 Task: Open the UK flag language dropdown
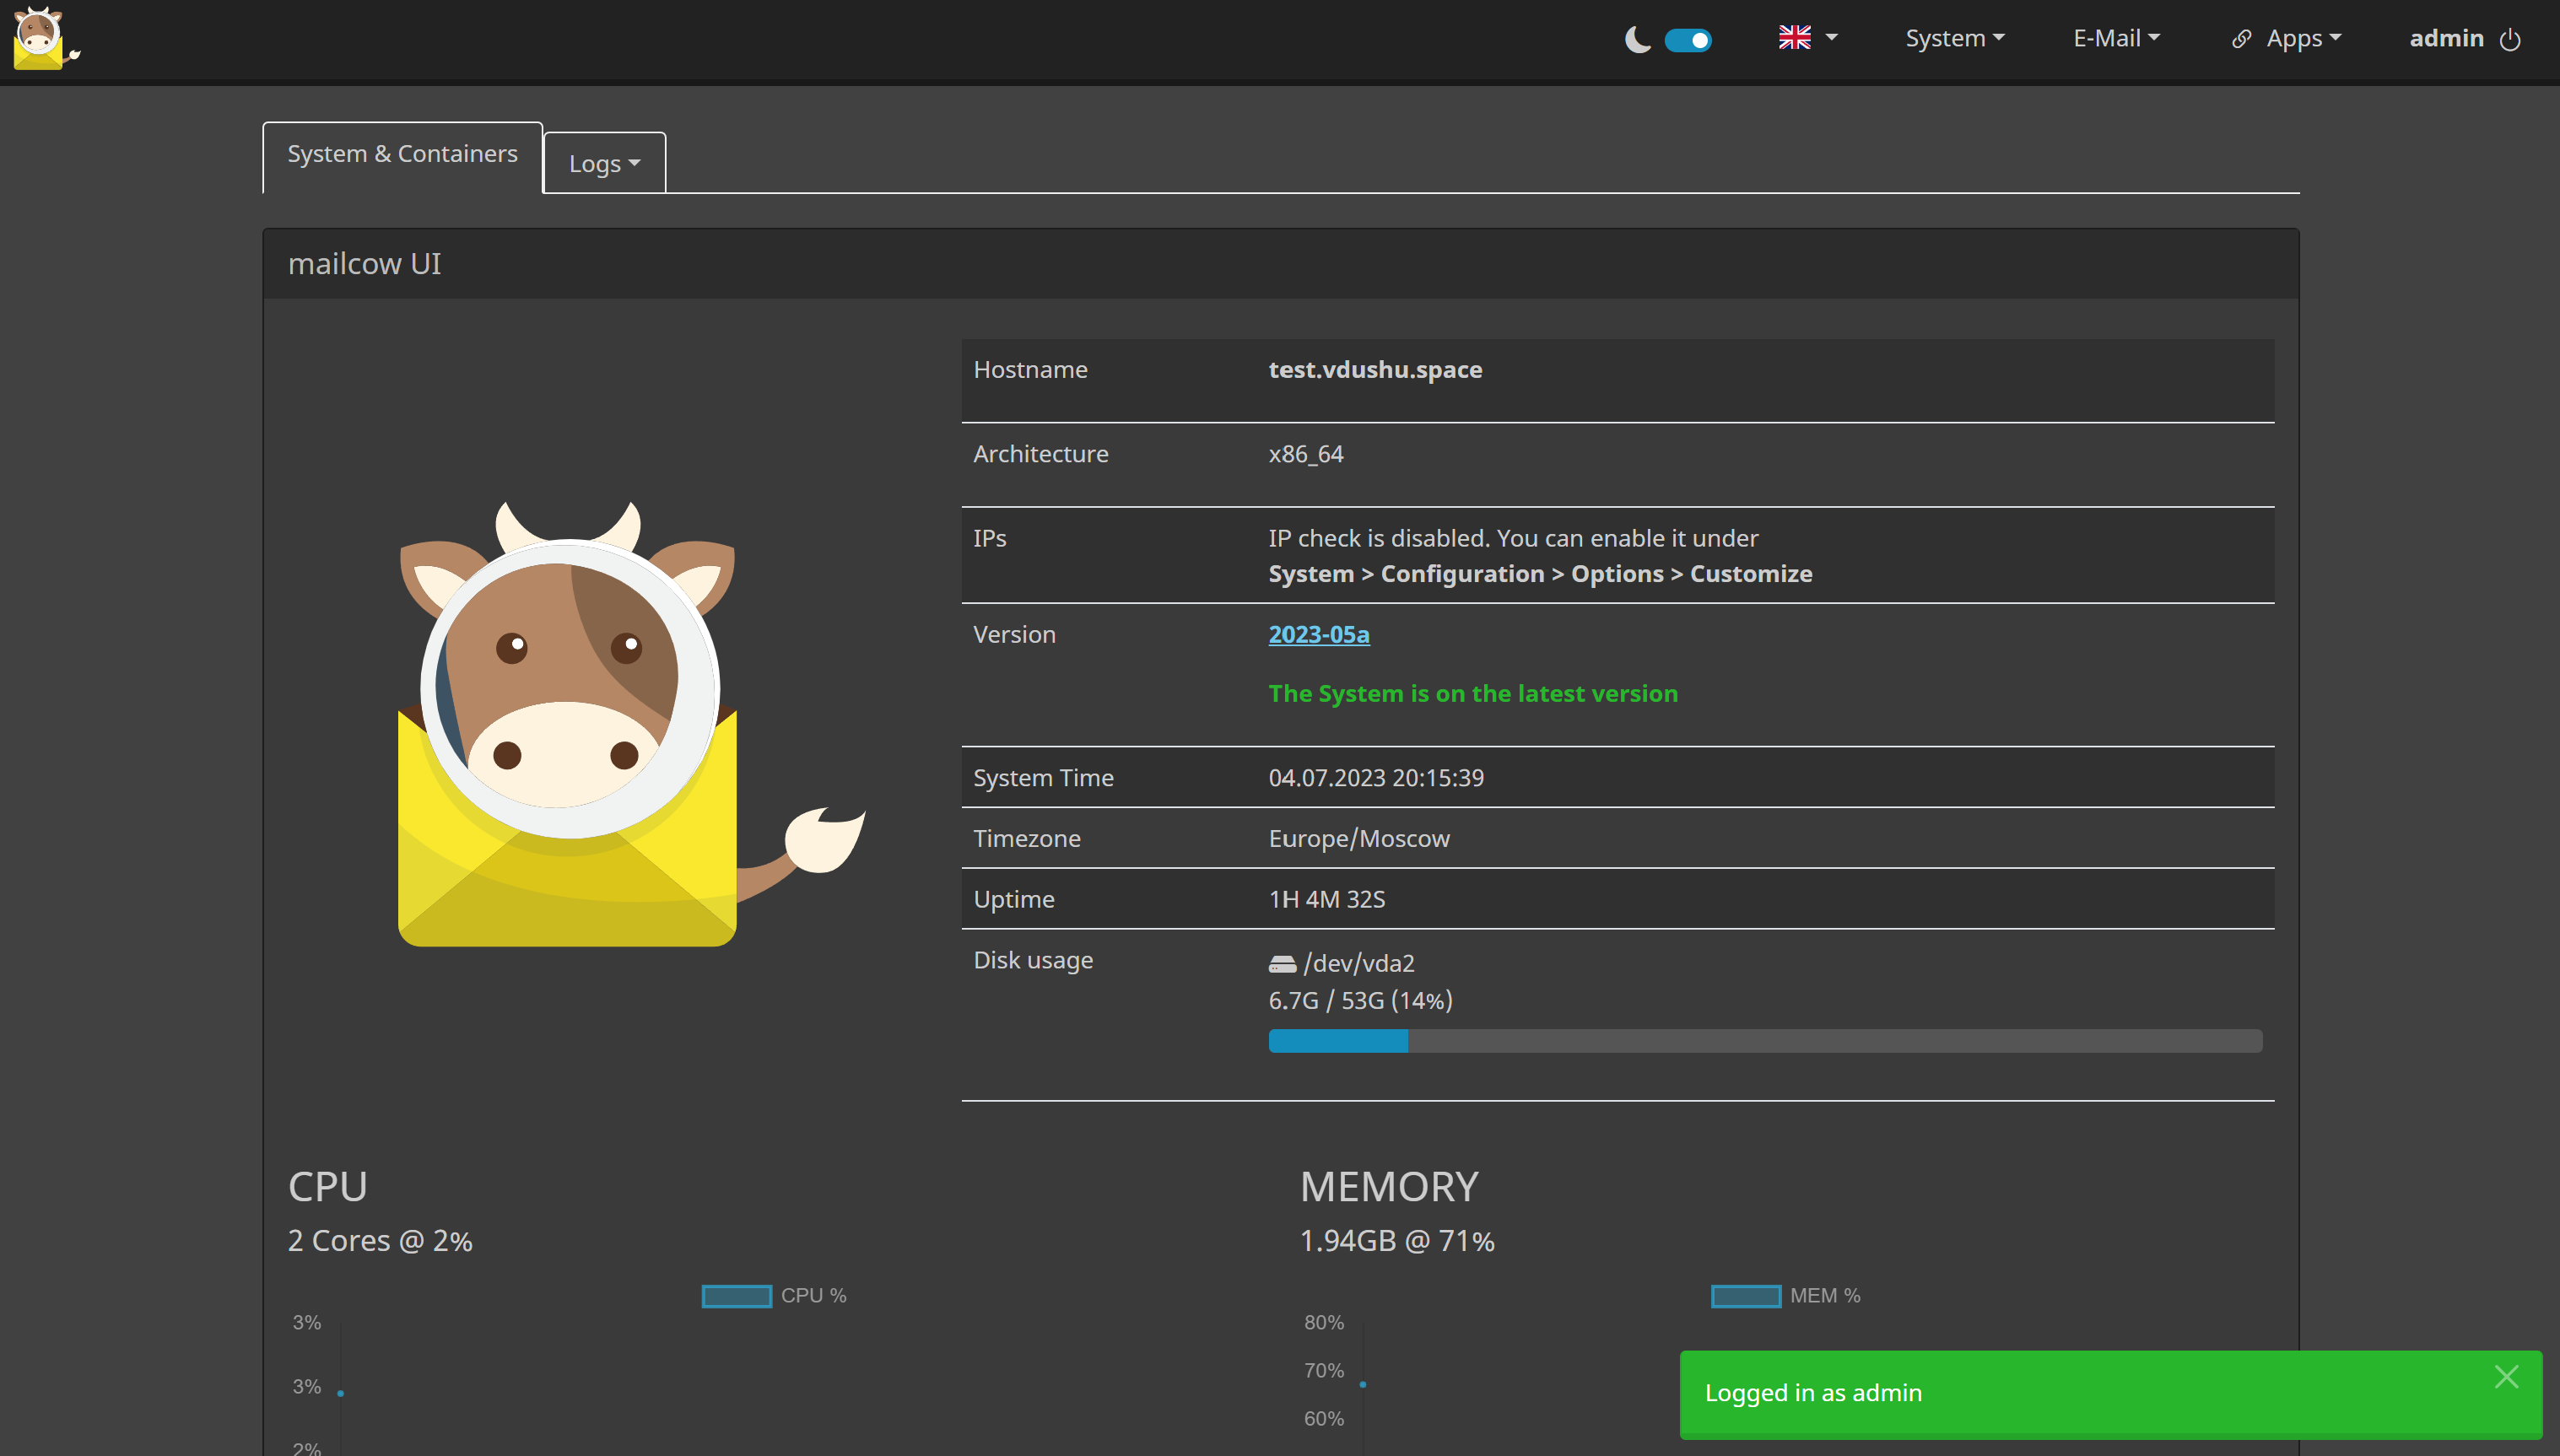coord(1808,38)
